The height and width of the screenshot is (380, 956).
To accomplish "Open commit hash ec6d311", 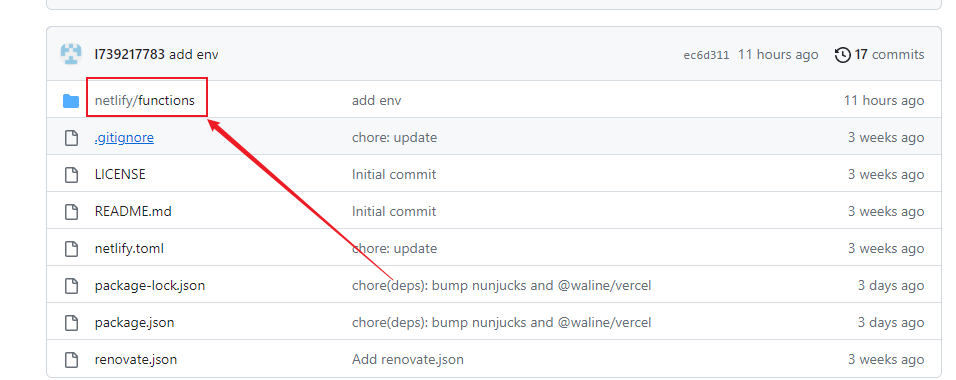I will click(706, 55).
